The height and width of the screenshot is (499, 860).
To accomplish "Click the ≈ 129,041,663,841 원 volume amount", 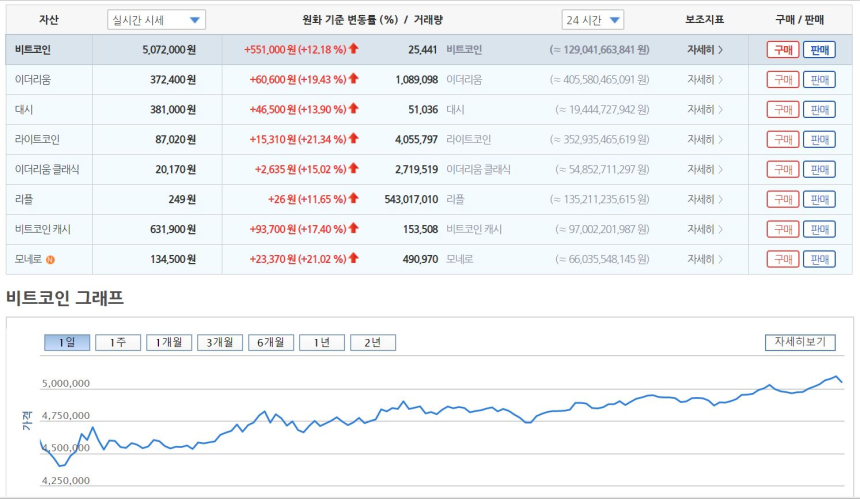I will (x=599, y=50).
